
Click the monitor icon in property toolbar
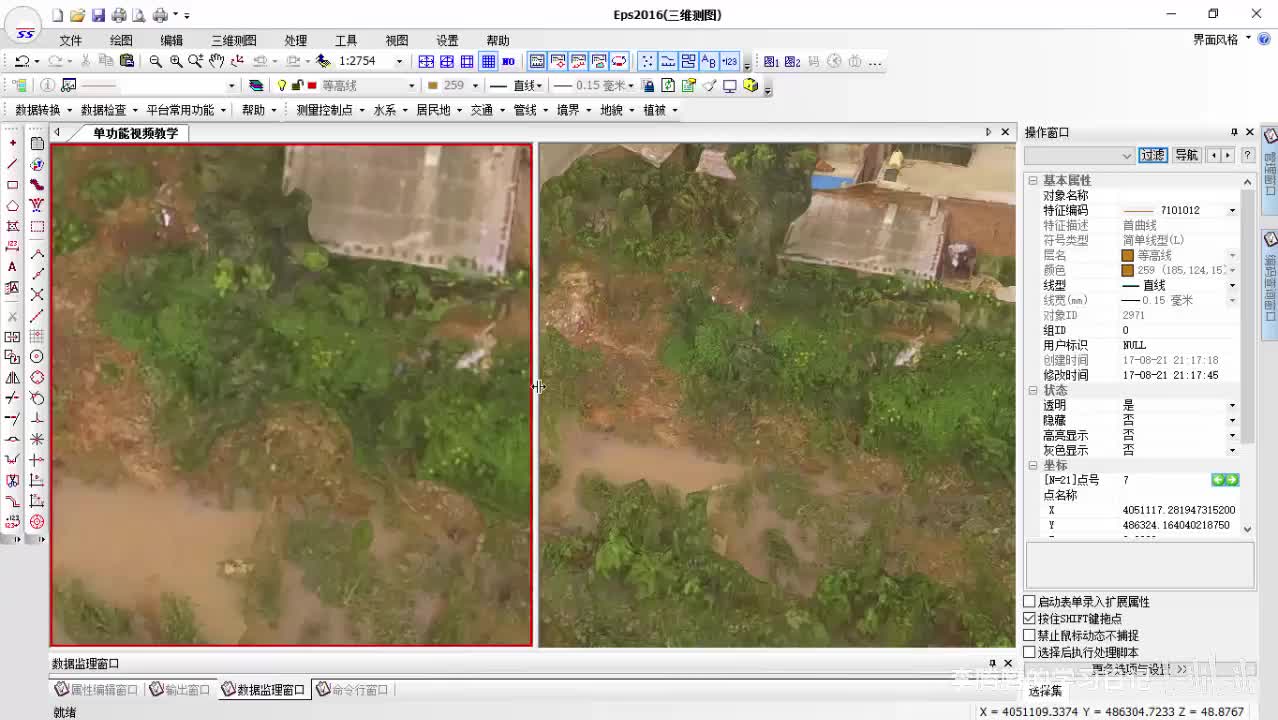[x=730, y=86]
